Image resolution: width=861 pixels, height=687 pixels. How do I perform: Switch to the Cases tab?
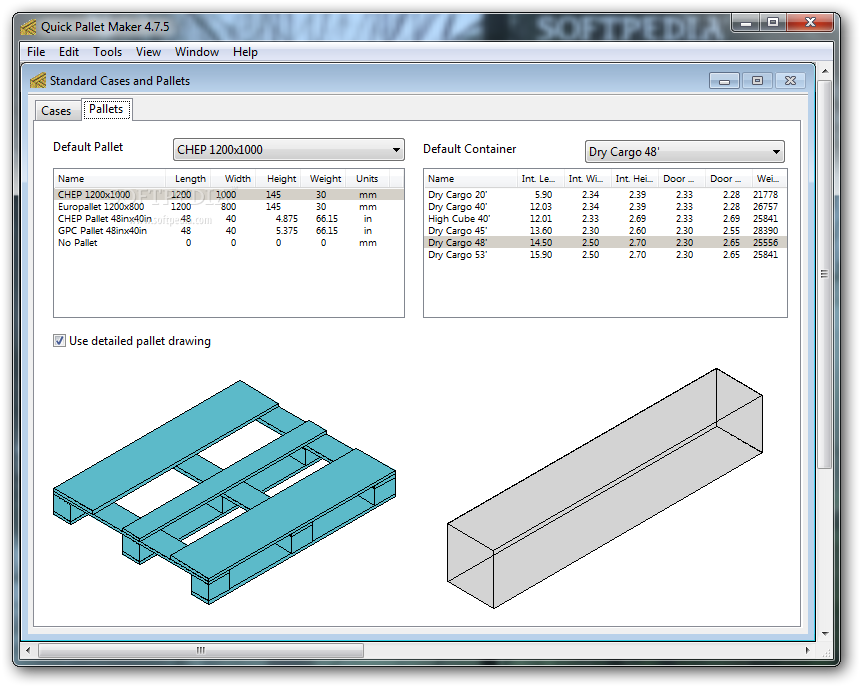56,111
